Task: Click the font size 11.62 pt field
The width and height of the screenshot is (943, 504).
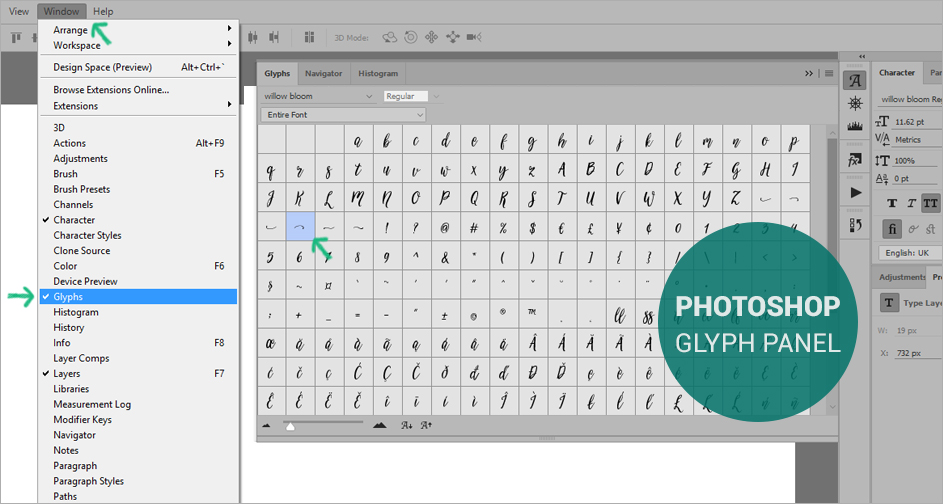Action: [x=917, y=122]
